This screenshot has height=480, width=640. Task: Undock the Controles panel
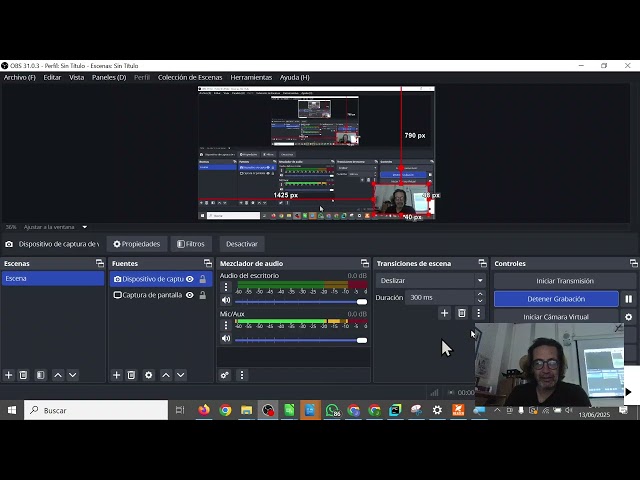633,263
